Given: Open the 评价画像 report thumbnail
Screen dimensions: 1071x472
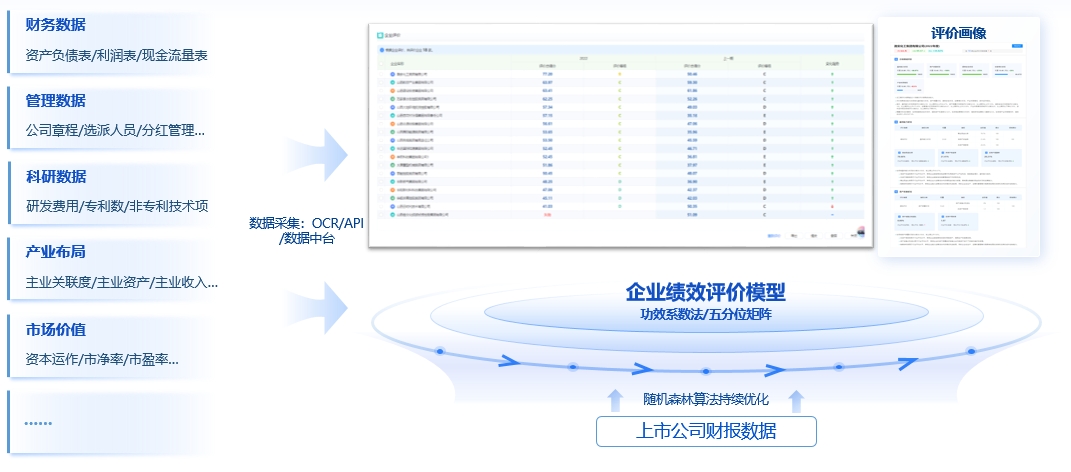Looking at the screenshot, I should tap(958, 140).
